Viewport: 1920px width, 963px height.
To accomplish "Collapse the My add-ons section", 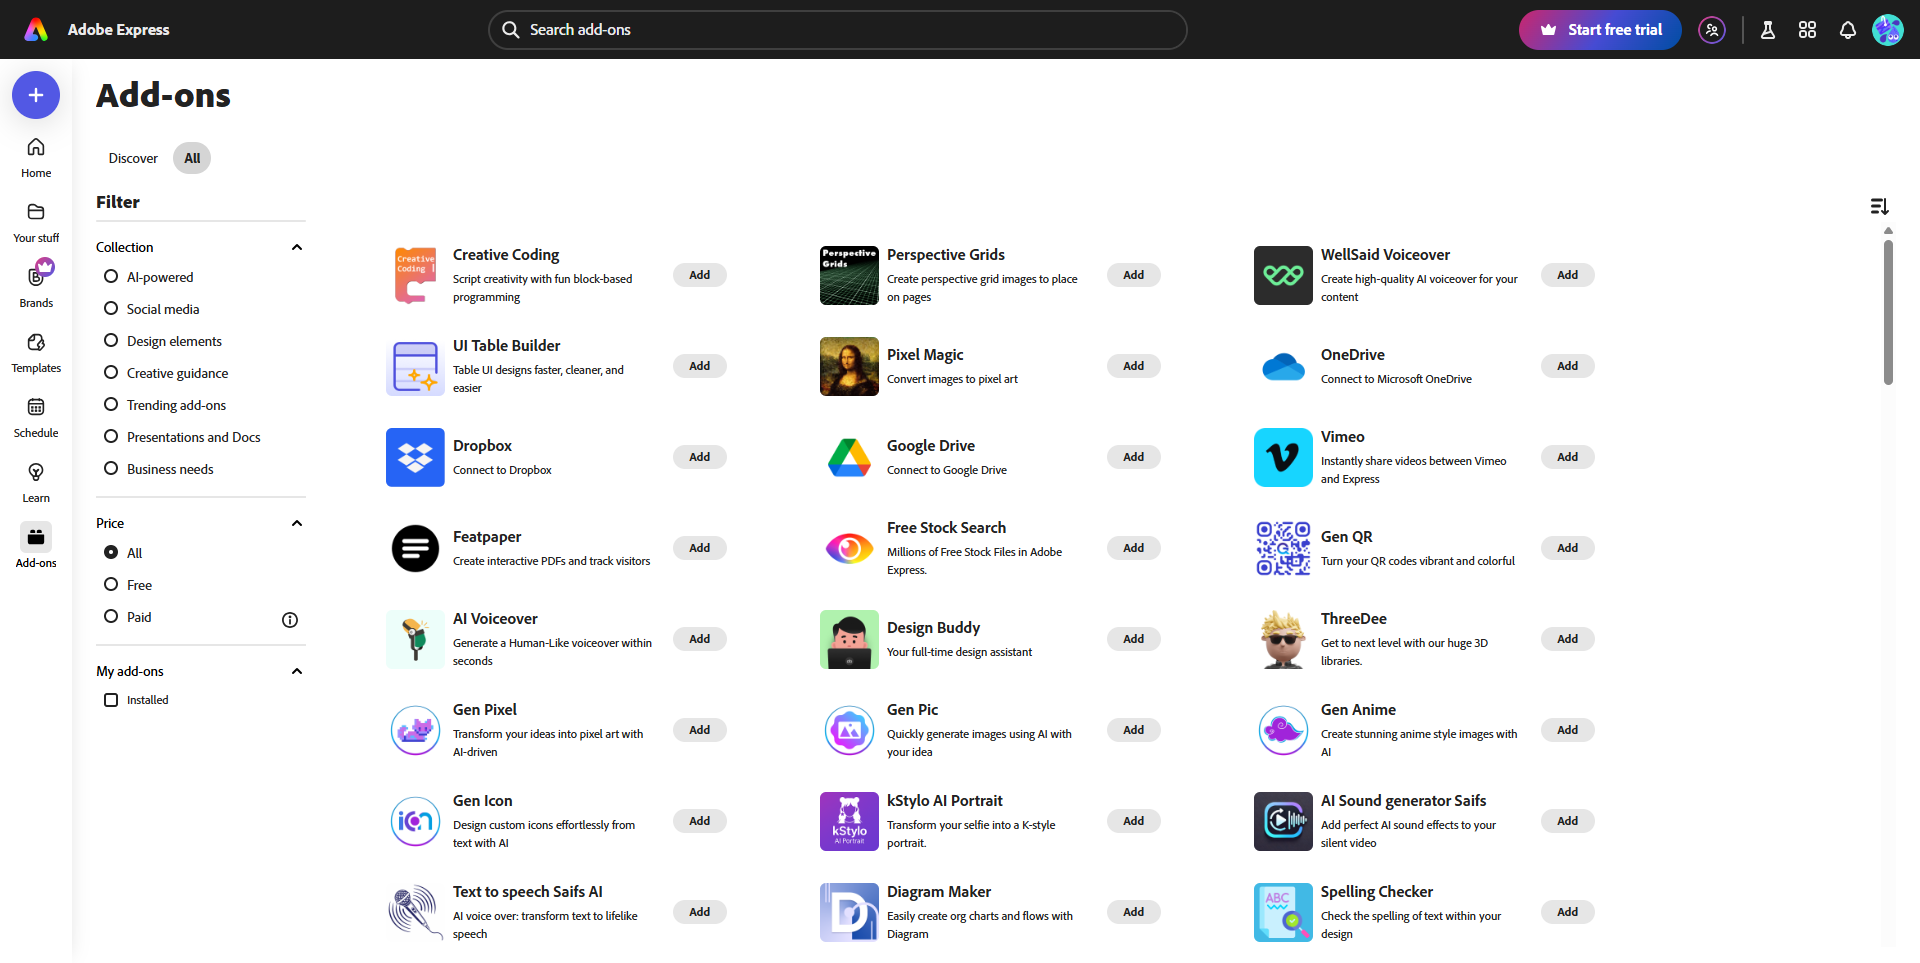I will click(x=297, y=671).
